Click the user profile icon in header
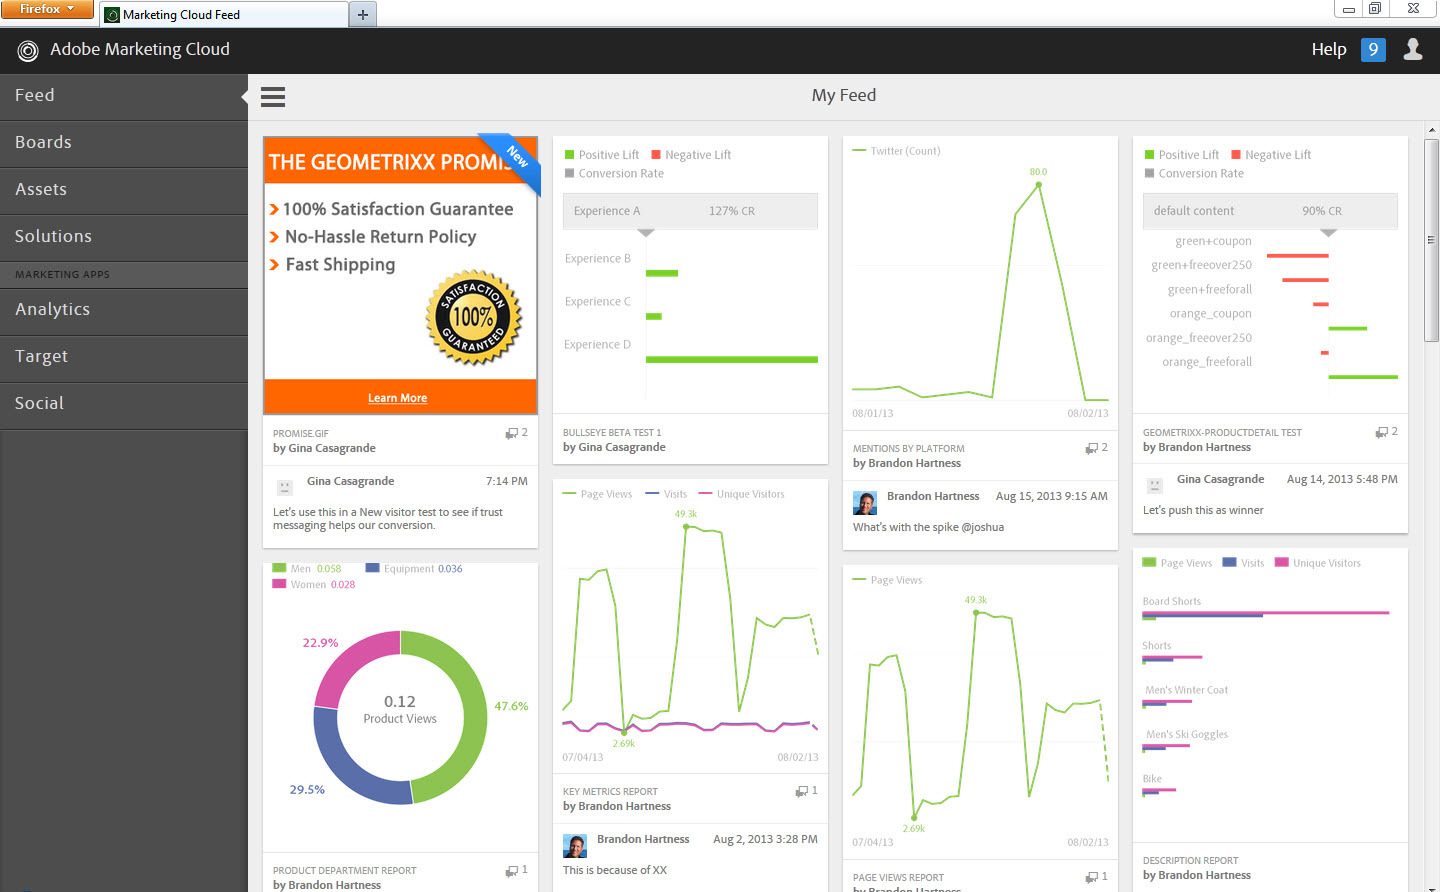Viewport: 1440px width, 892px height. click(x=1413, y=49)
